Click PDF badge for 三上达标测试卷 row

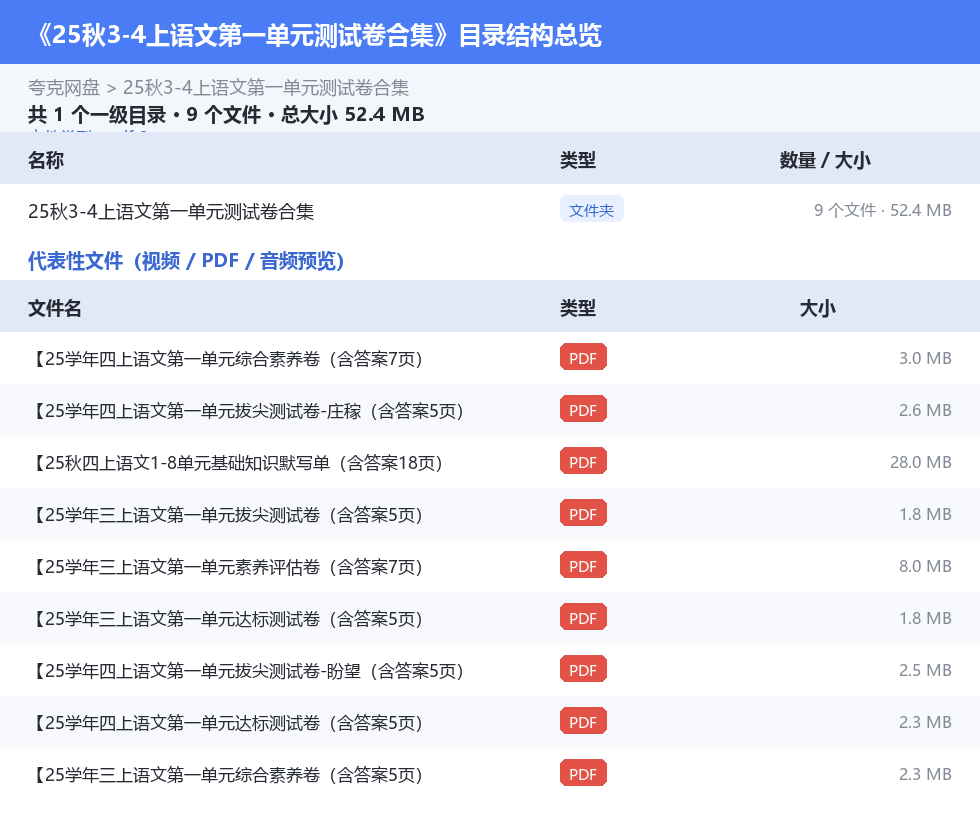tap(583, 616)
